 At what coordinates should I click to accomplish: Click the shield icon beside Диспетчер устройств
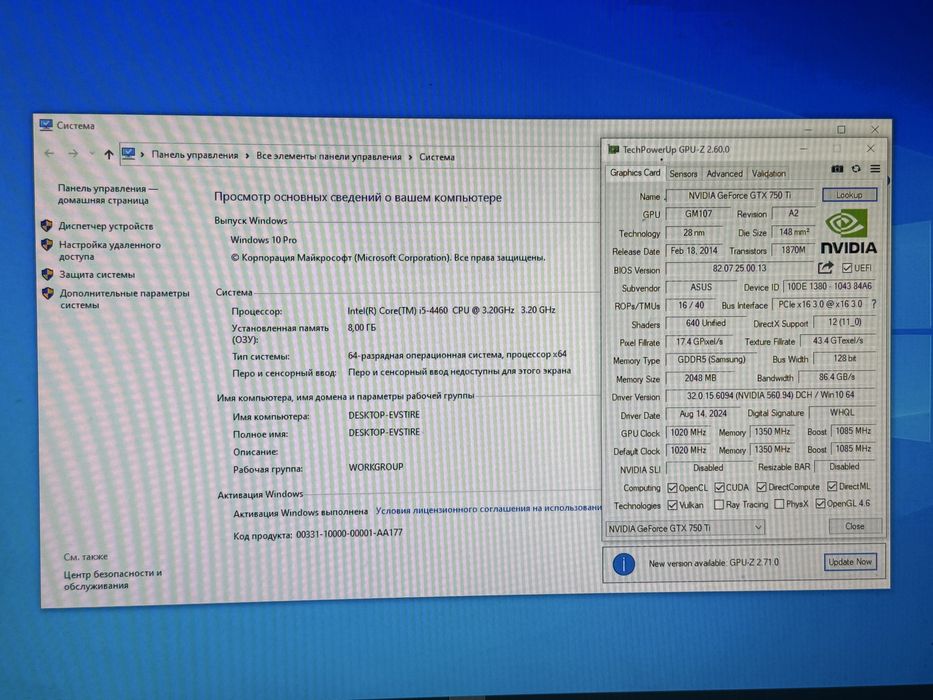[x=46, y=226]
